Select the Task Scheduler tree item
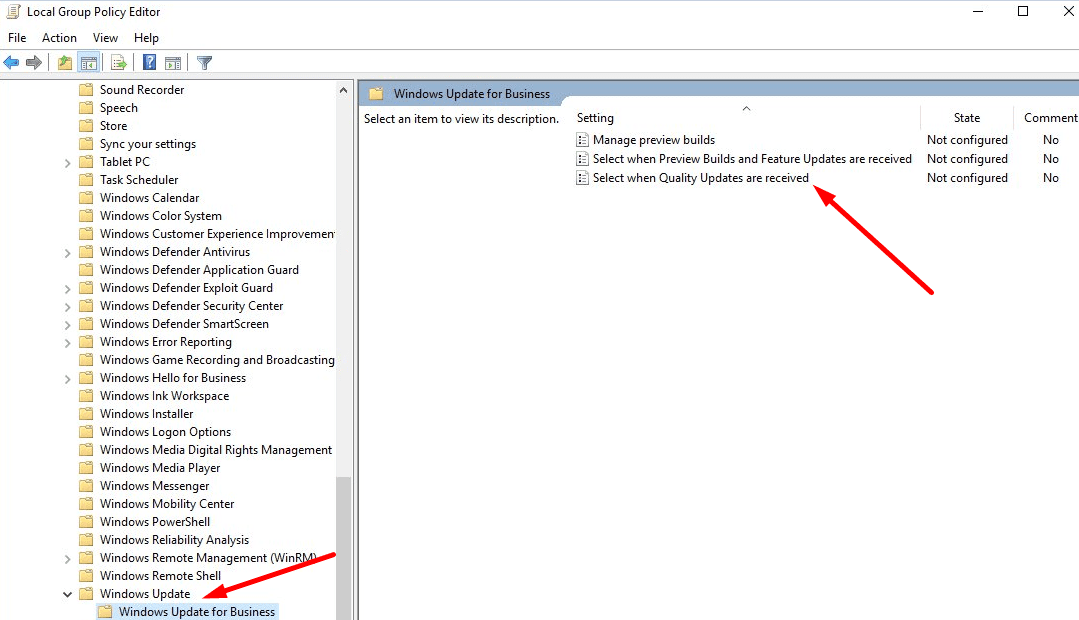The image size is (1079, 620). (138, 180)
